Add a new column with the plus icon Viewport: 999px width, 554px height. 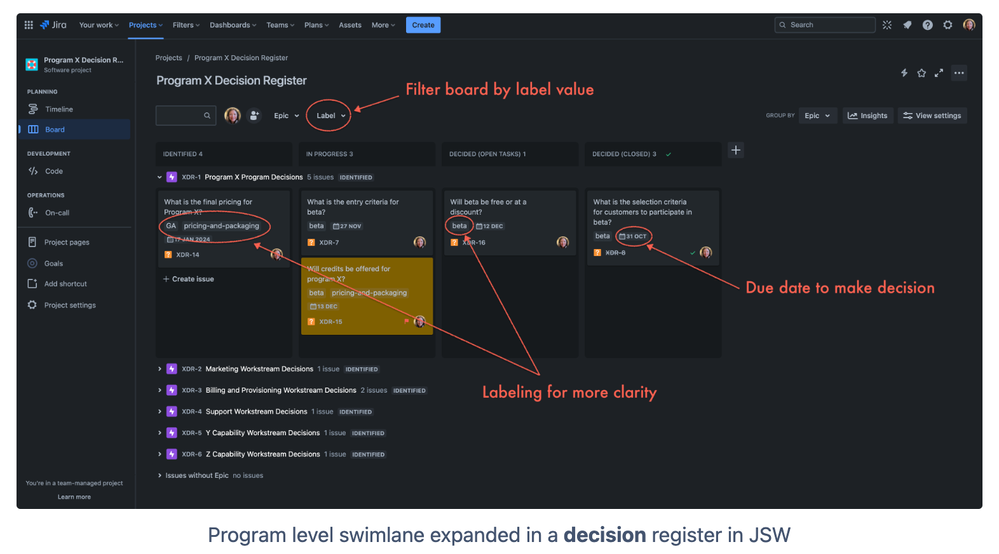(736, 150)
